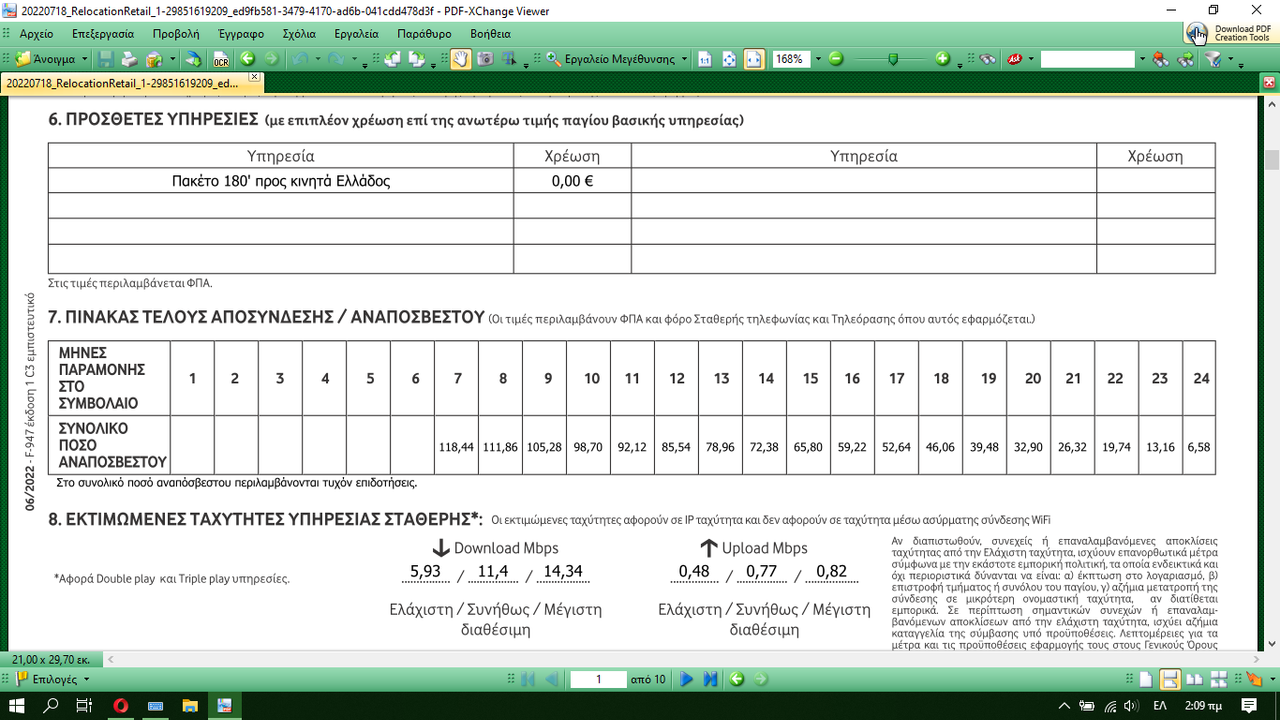Expand the search field history dropdown
Screen dimensions: 1280x720
(x=1143, y=59)
